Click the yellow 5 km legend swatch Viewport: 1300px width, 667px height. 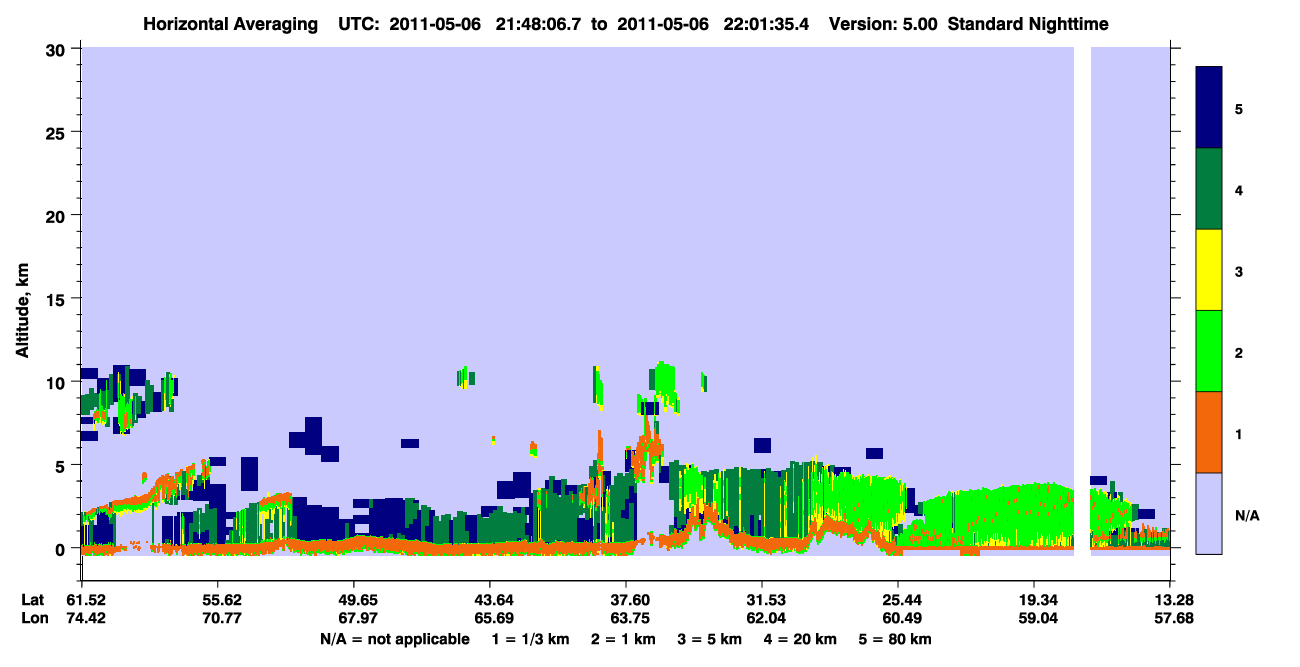tap(1209, 270)
